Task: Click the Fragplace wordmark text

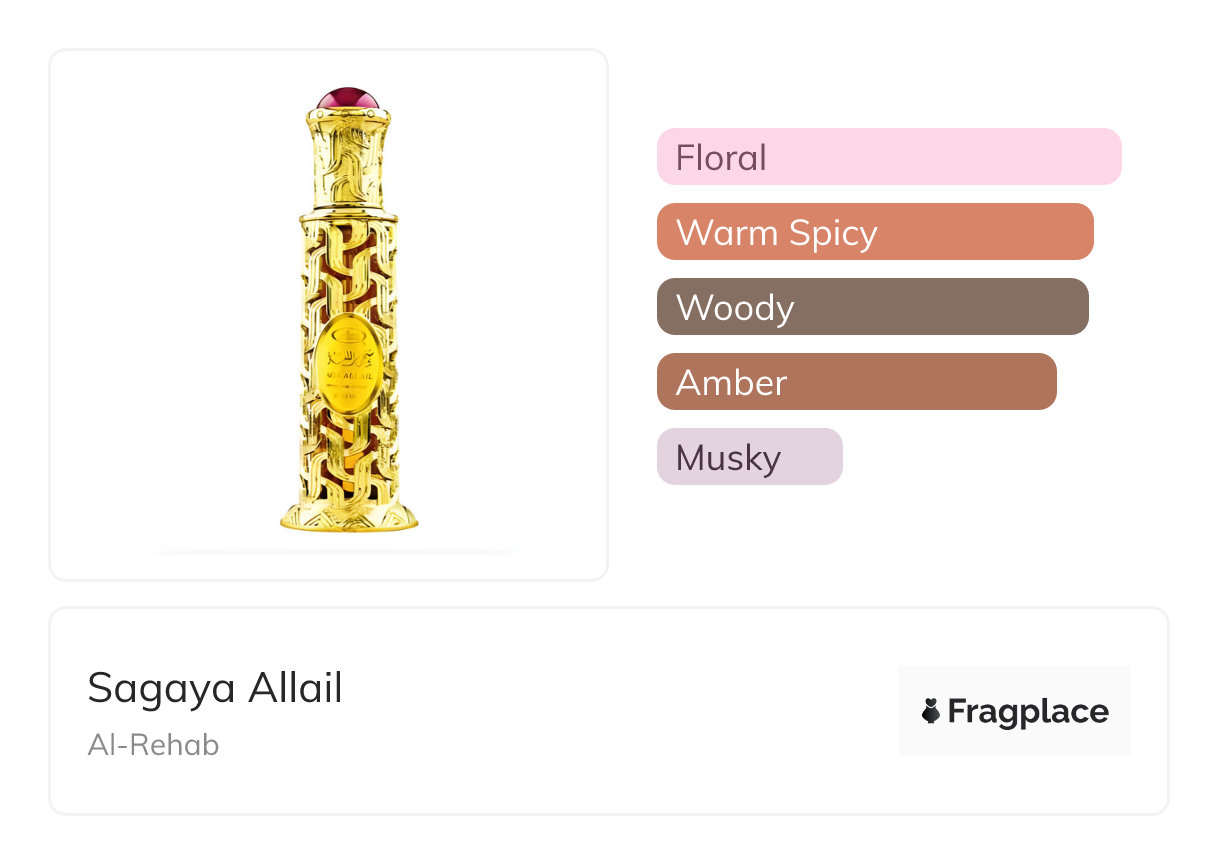Action: tap(1028, 711)
